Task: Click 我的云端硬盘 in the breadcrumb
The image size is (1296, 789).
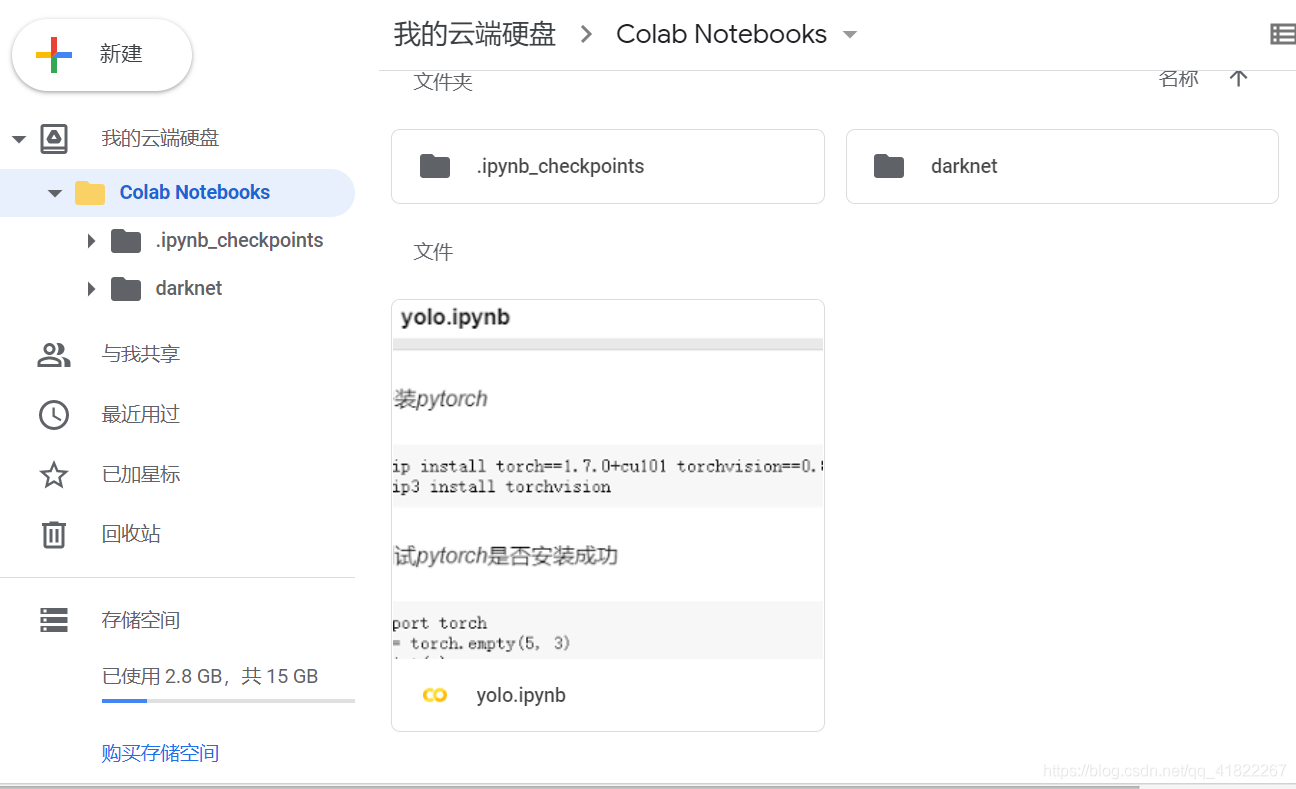Action: (475, 34)
